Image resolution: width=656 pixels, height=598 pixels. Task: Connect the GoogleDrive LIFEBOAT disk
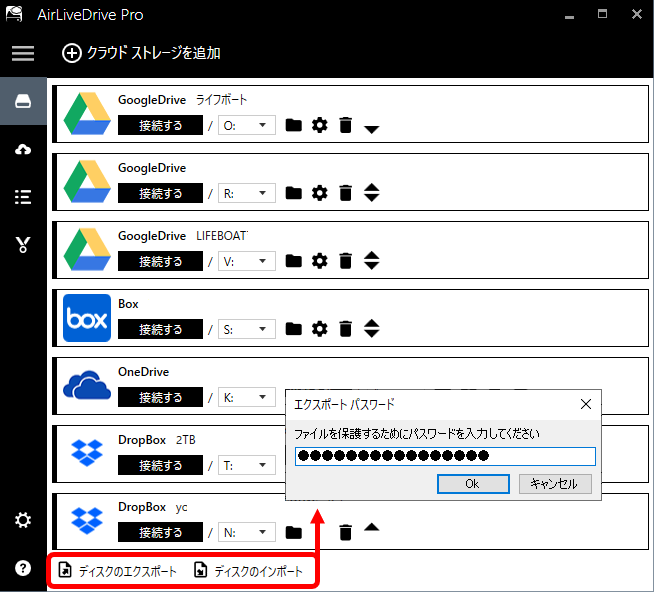click(x=160, y=261)
